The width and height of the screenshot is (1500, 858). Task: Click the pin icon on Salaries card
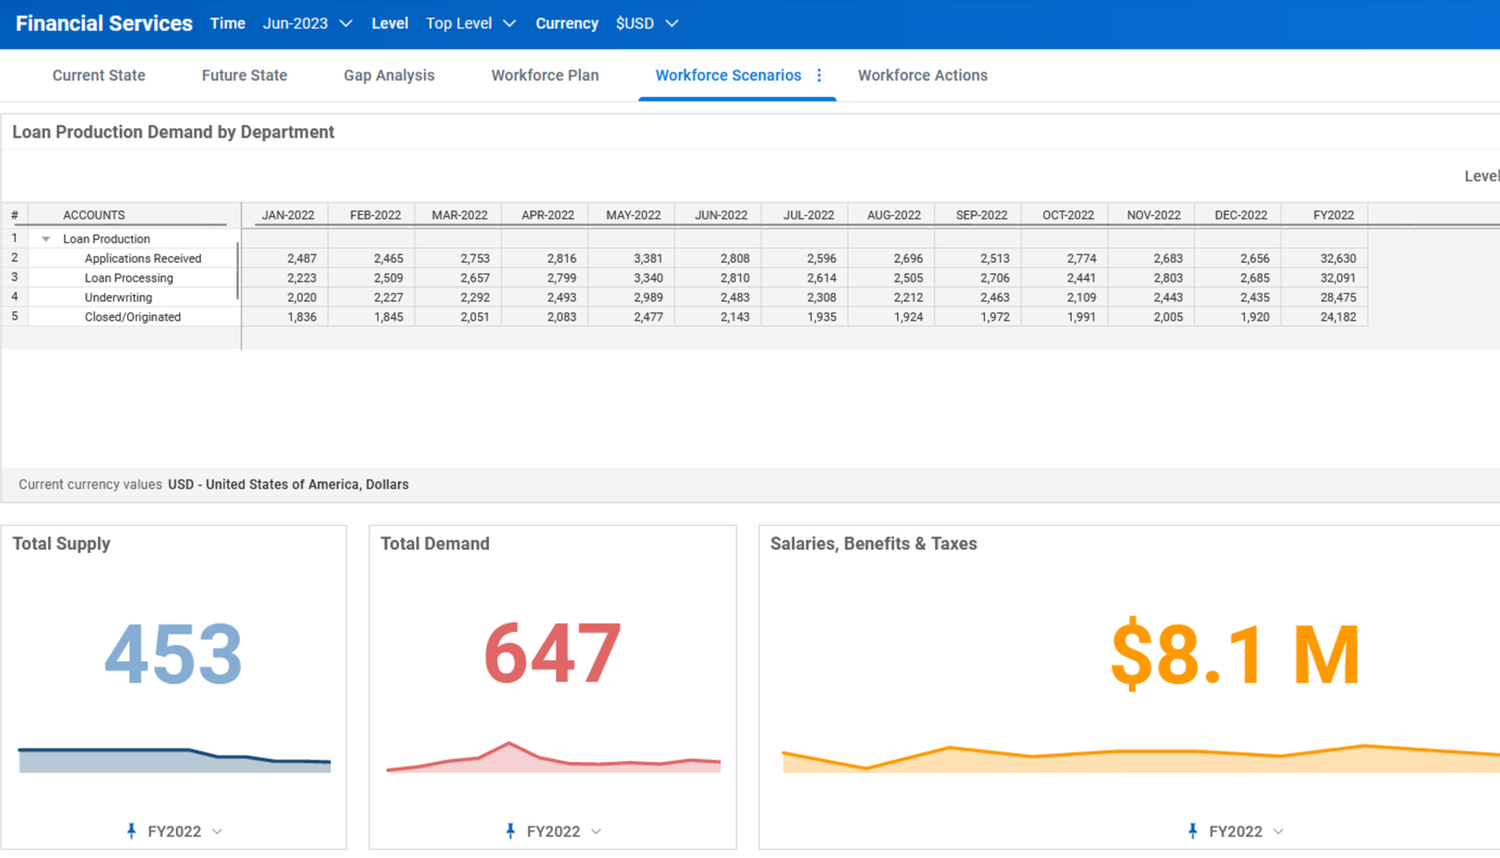[x=1192, y=831]
